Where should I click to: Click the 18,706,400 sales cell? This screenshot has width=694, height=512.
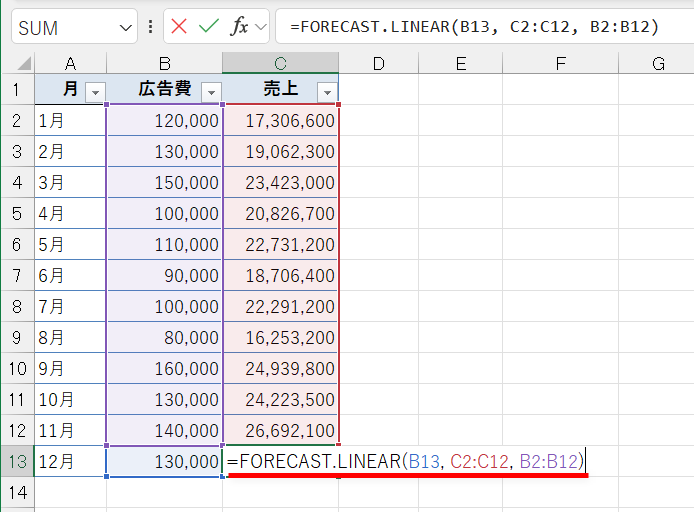[281, 275]
